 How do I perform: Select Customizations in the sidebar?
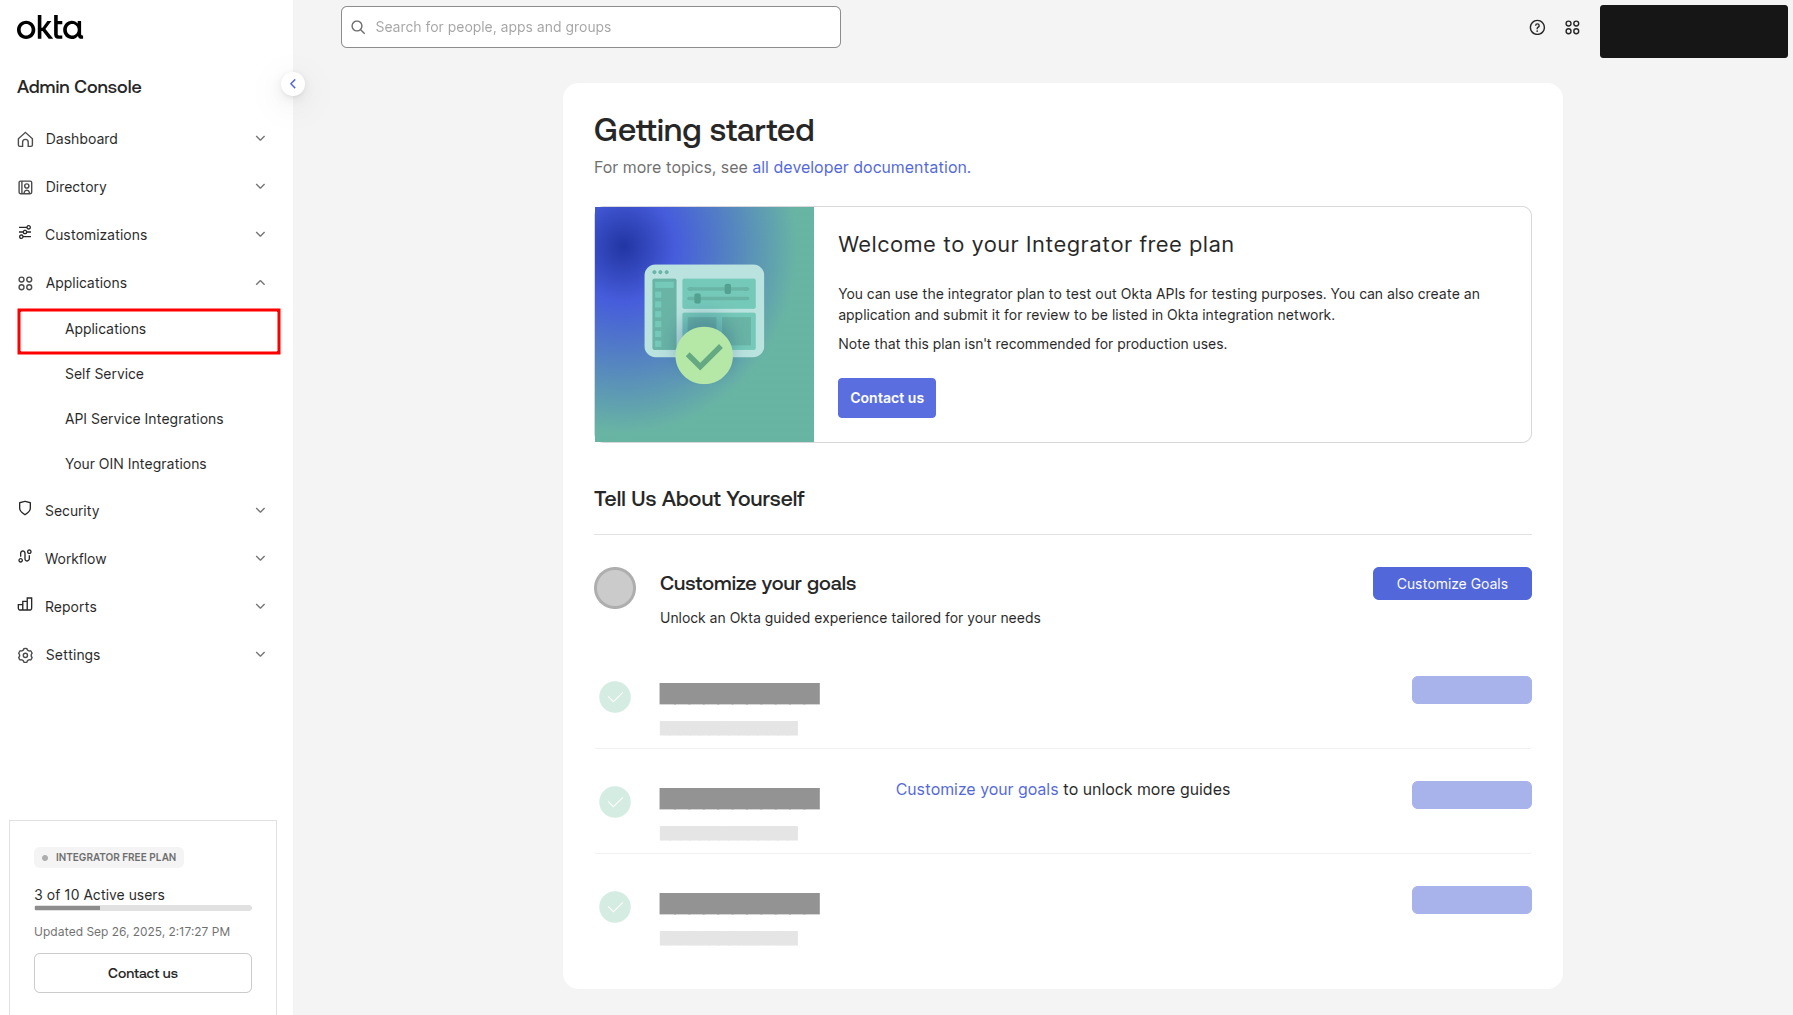tap(96, 235)
